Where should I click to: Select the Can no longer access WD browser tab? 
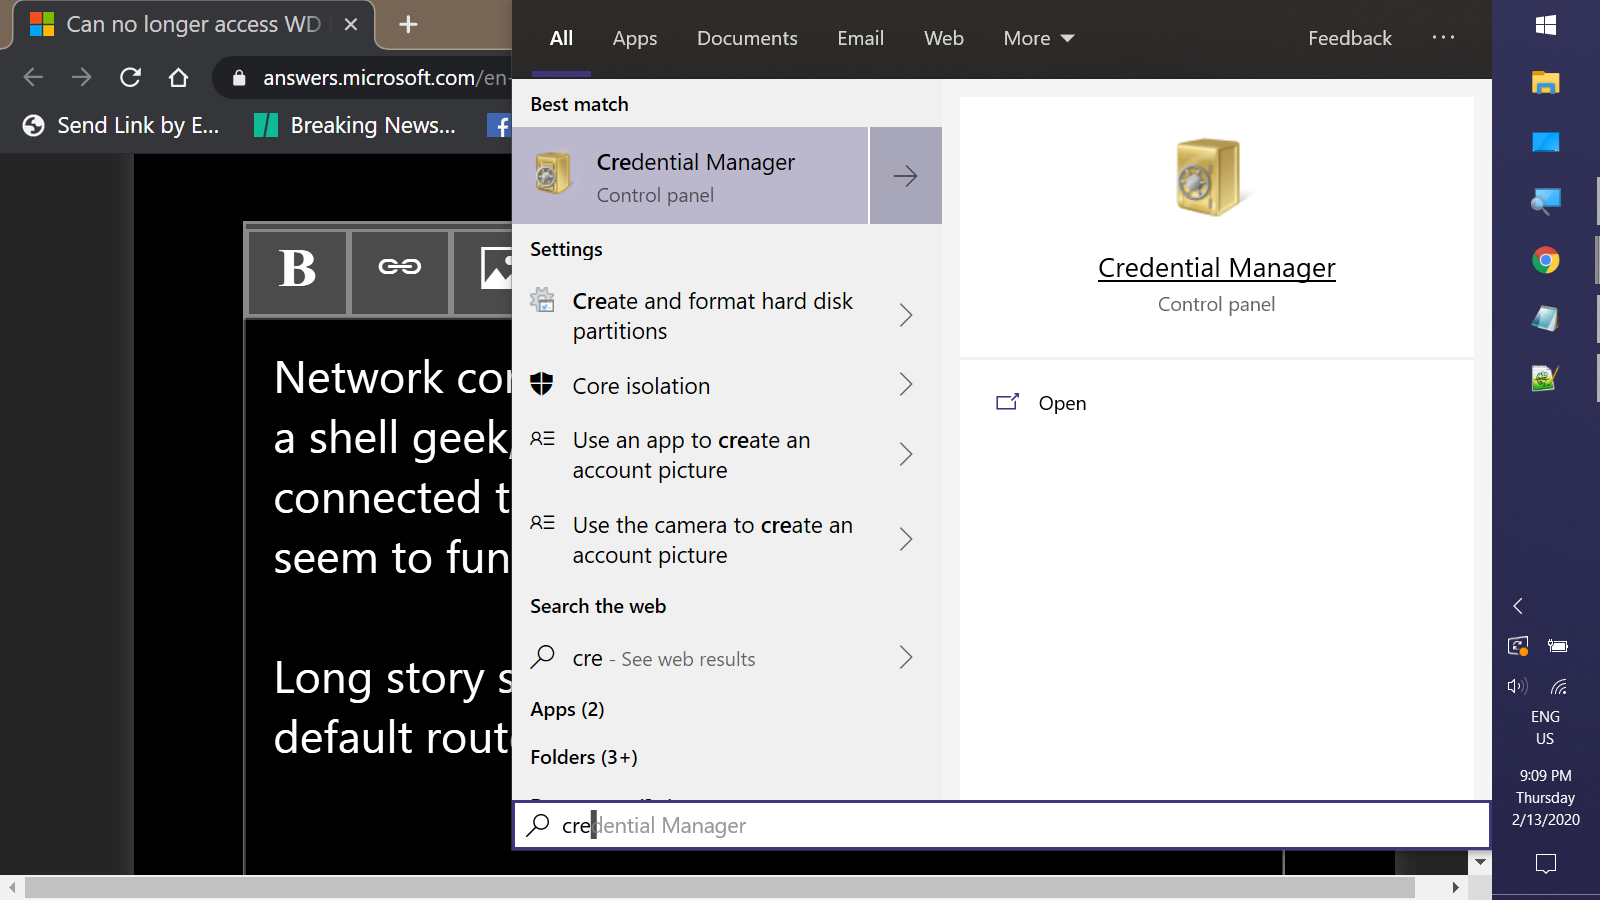click(193, 25)
